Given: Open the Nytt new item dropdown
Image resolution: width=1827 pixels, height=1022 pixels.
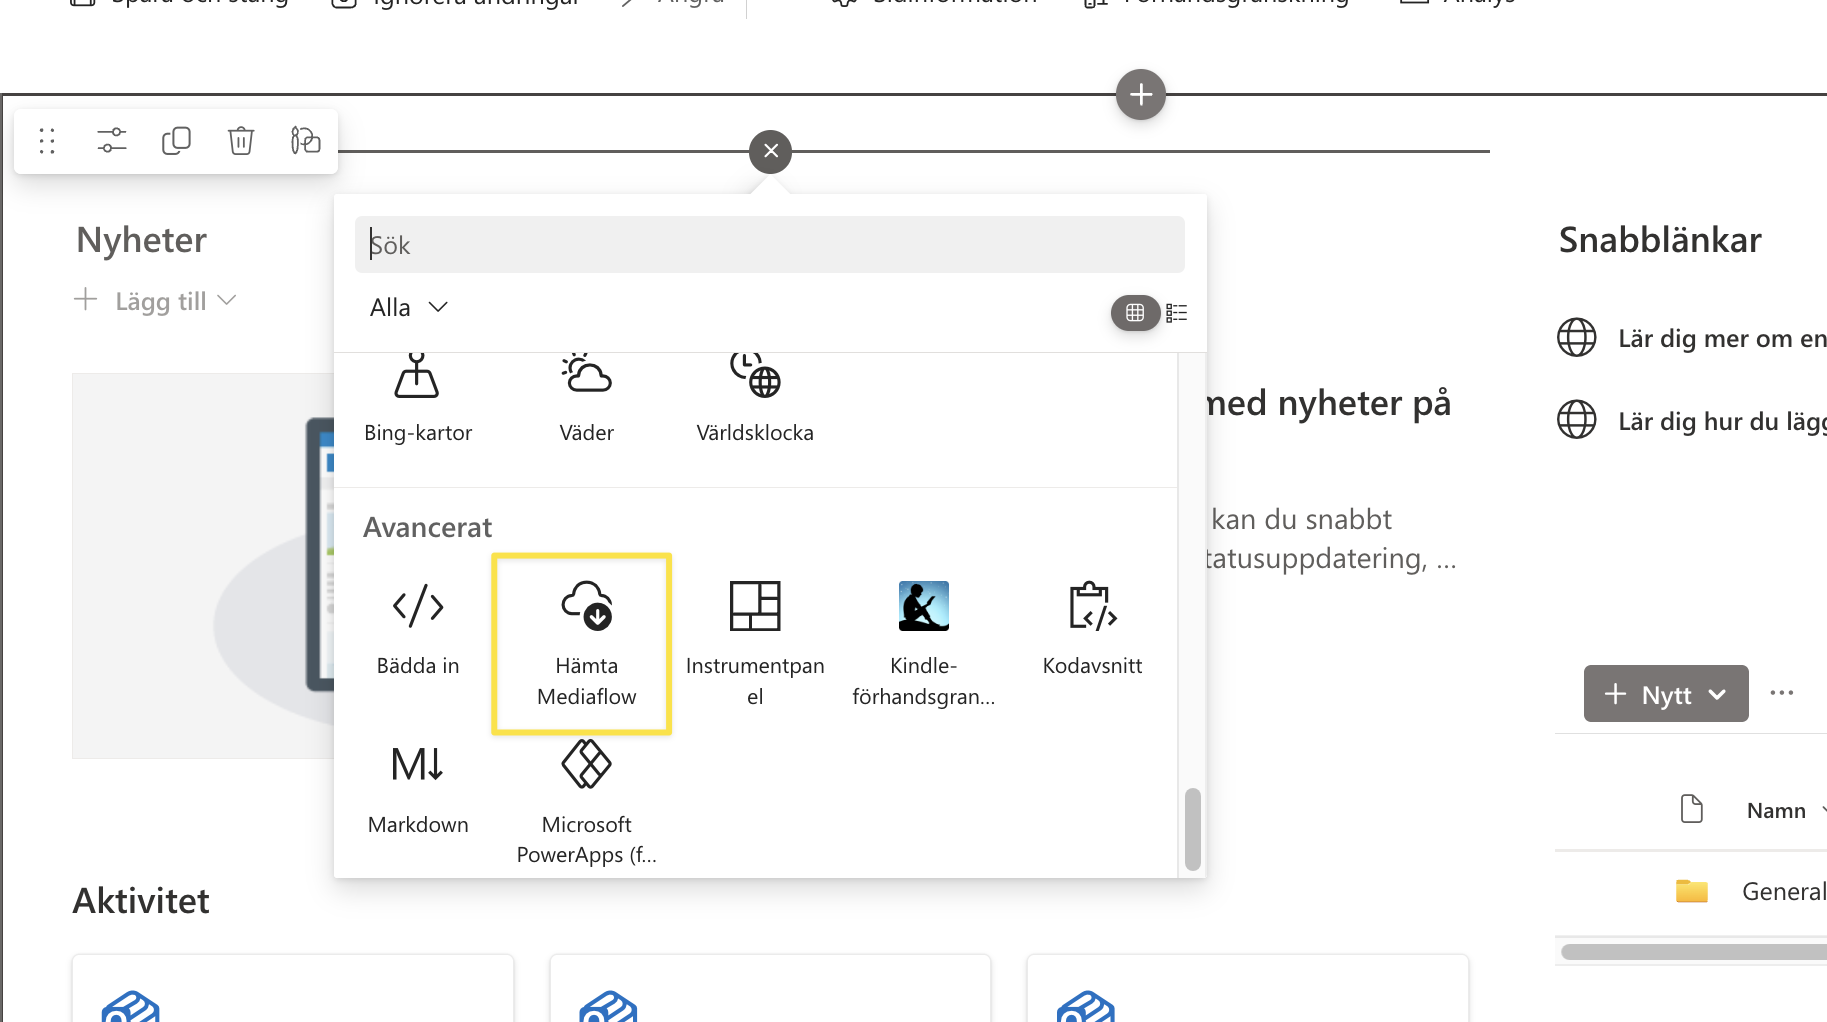Looking at the screenshot, I should (1665, 694).
